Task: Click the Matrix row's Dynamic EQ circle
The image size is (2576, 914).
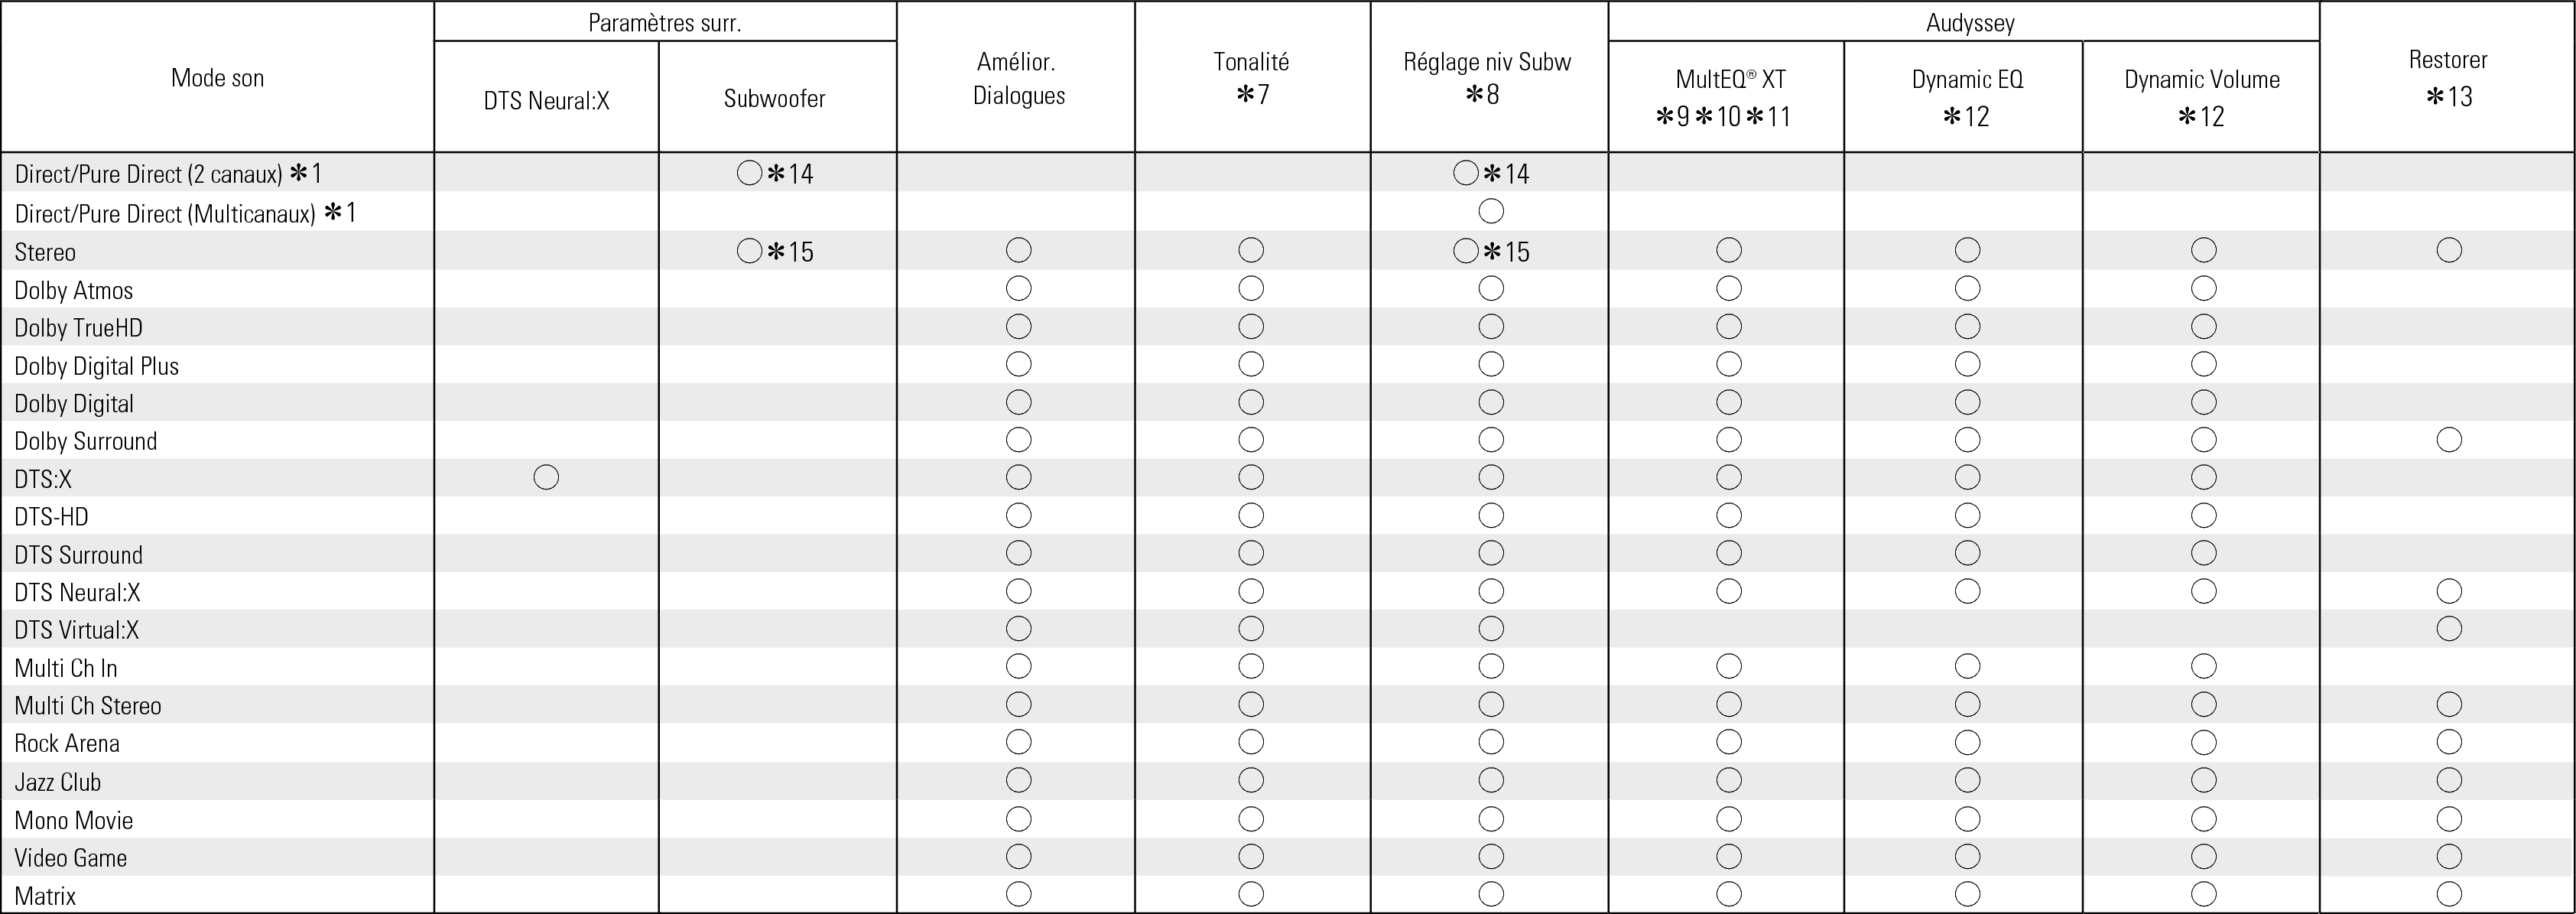Action: pos(1967,894)
